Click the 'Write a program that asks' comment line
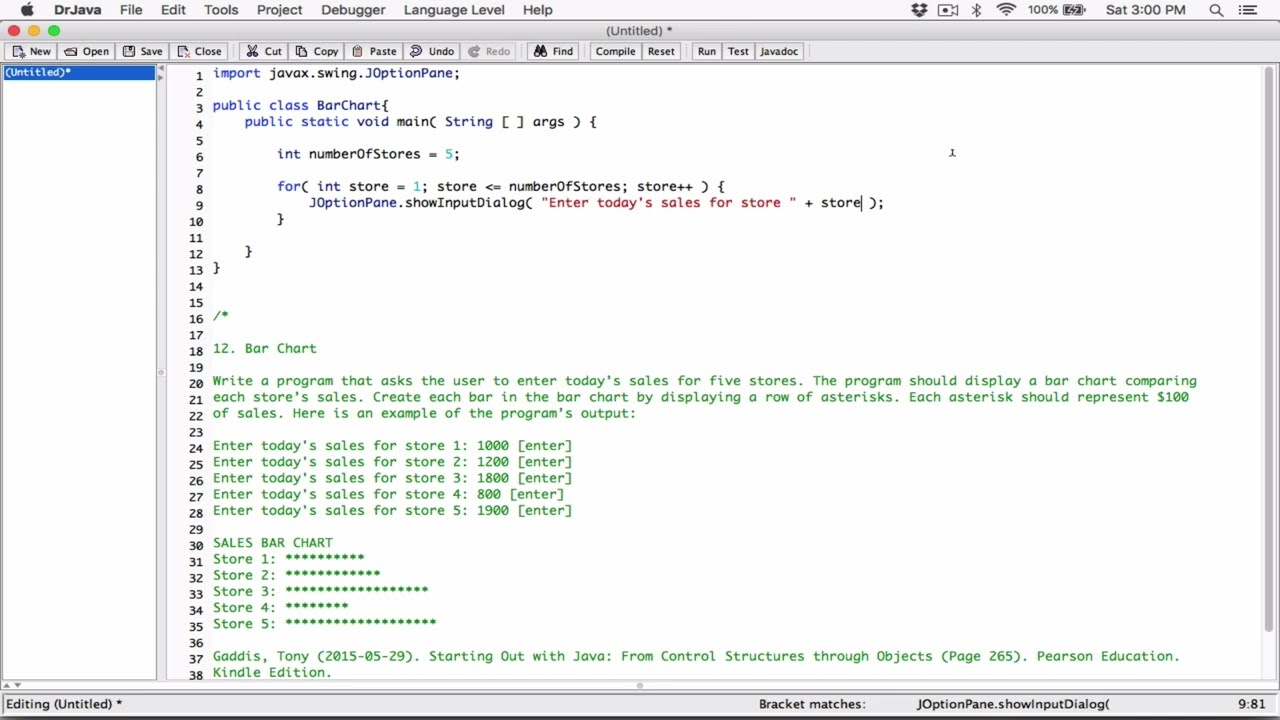This screenshot has width=1280, height=720. click(704, 381)
